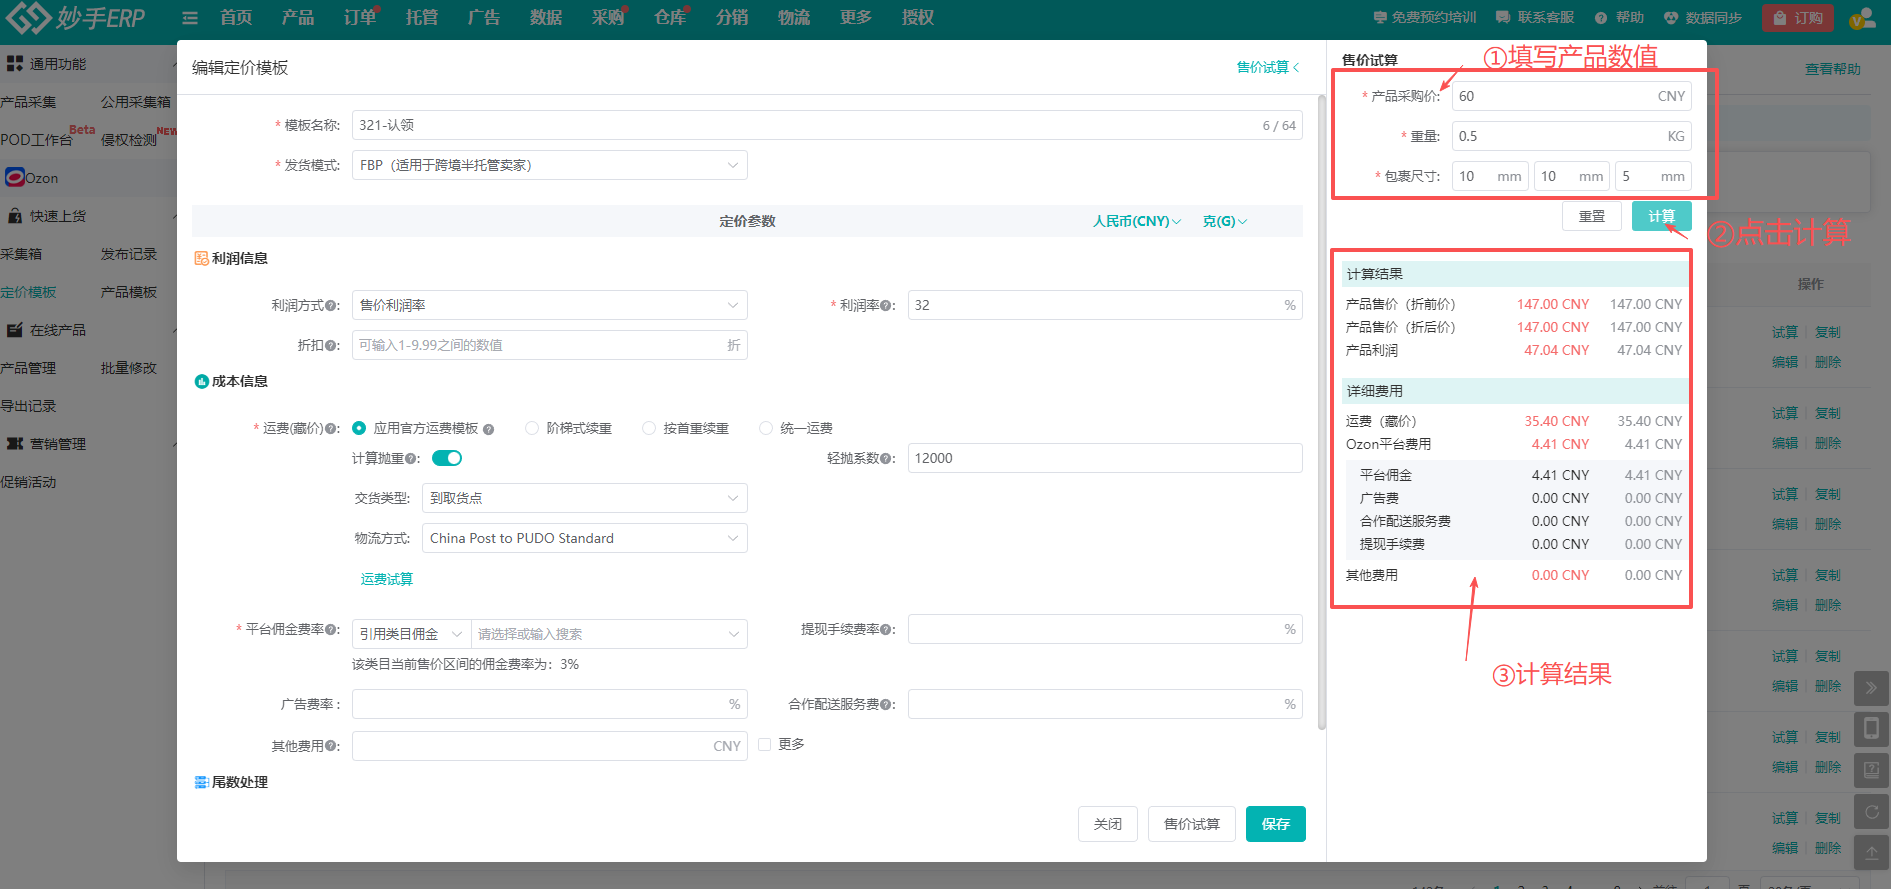Click the help manual book icon in sidebar
This screenshot has width=1891, height=889.
tap(1871, 770)
